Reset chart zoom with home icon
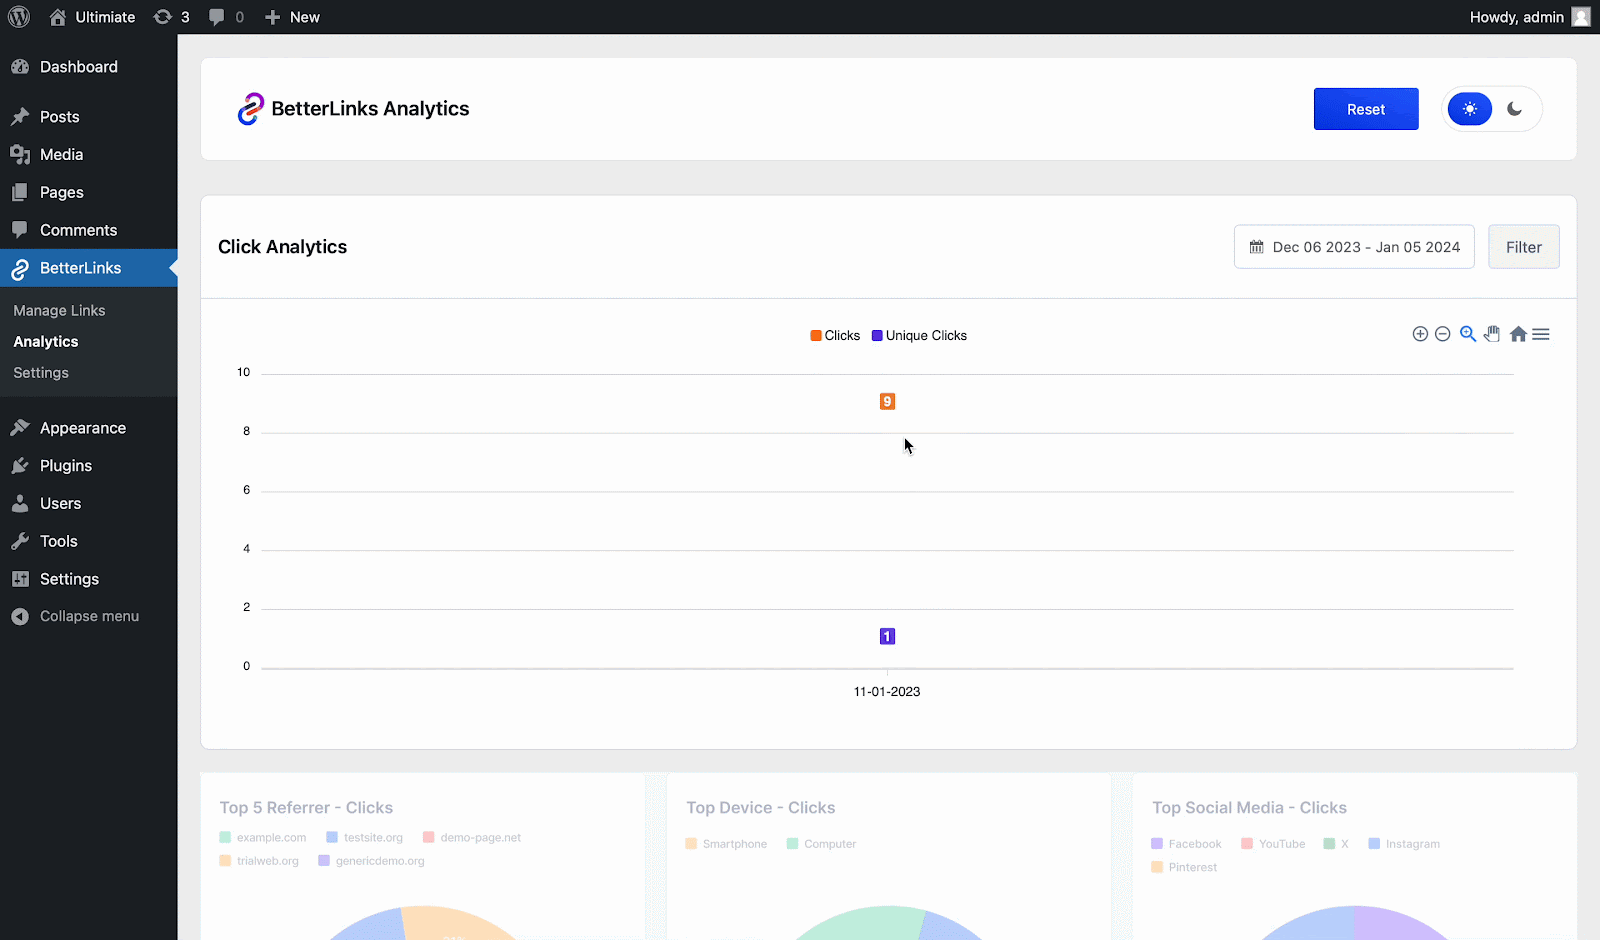Screen dimensions: 1600x940 pyautogui.click(x=1518, y=334)
